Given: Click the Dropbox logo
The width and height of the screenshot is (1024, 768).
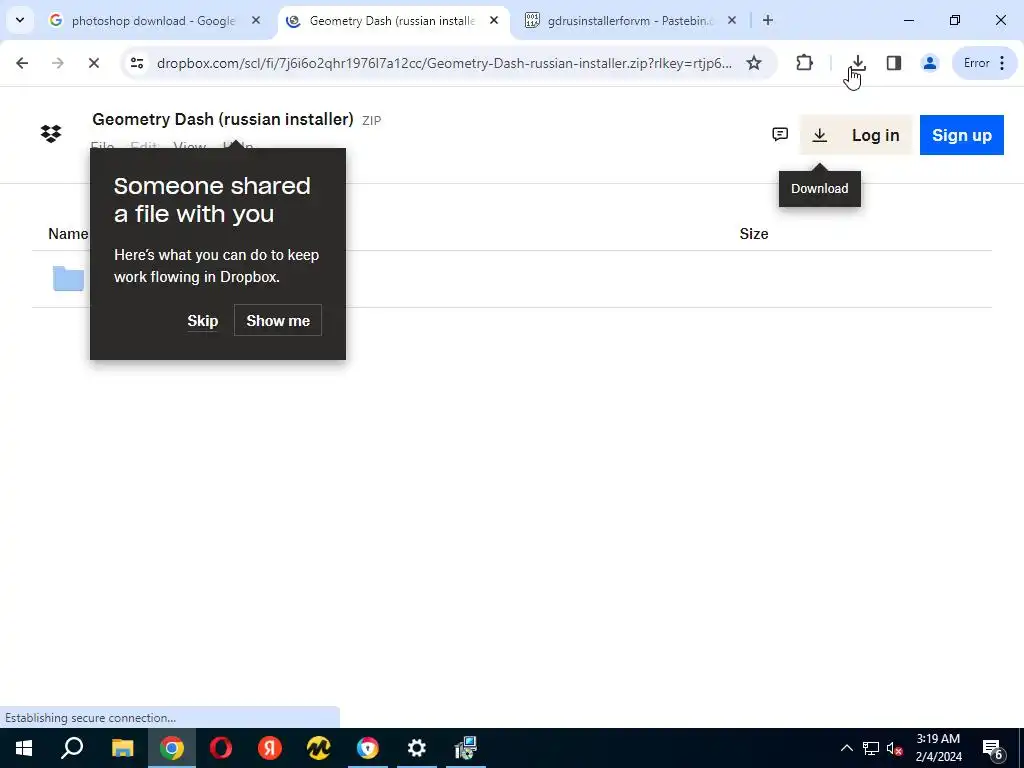Looking at the screenshot, I should point(51,134).
